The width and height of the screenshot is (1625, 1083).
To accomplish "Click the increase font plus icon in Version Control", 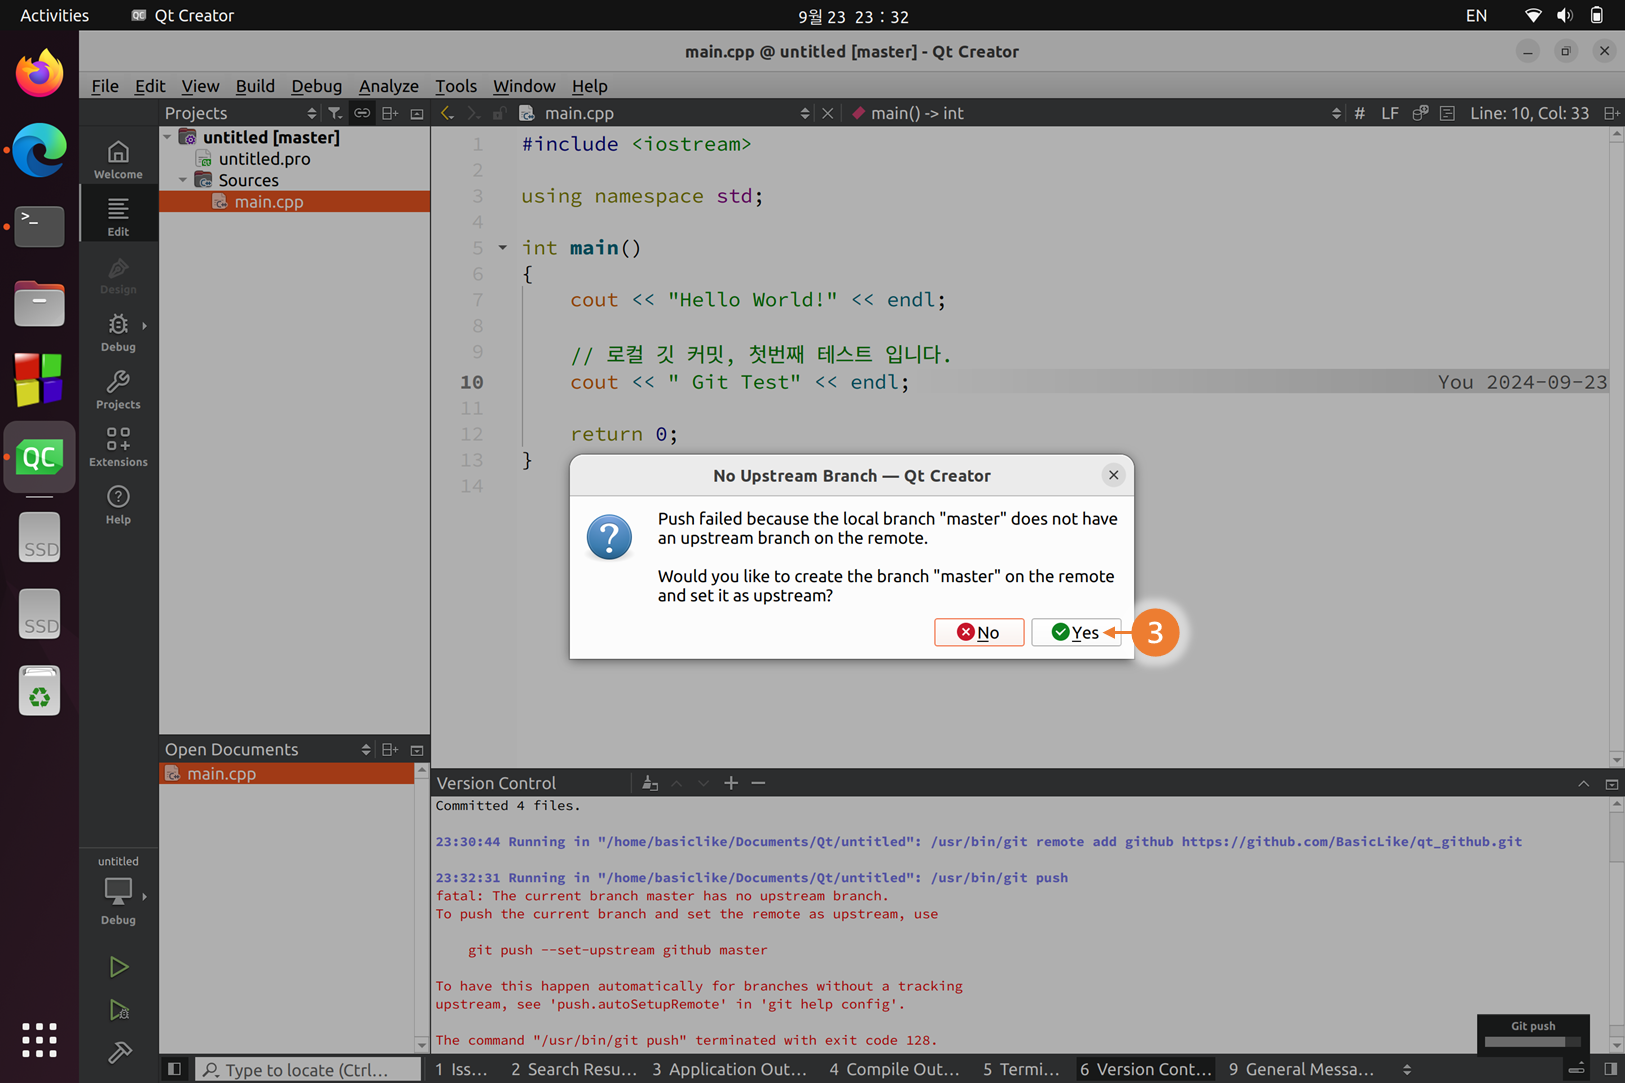I will (x=731, y=783).
